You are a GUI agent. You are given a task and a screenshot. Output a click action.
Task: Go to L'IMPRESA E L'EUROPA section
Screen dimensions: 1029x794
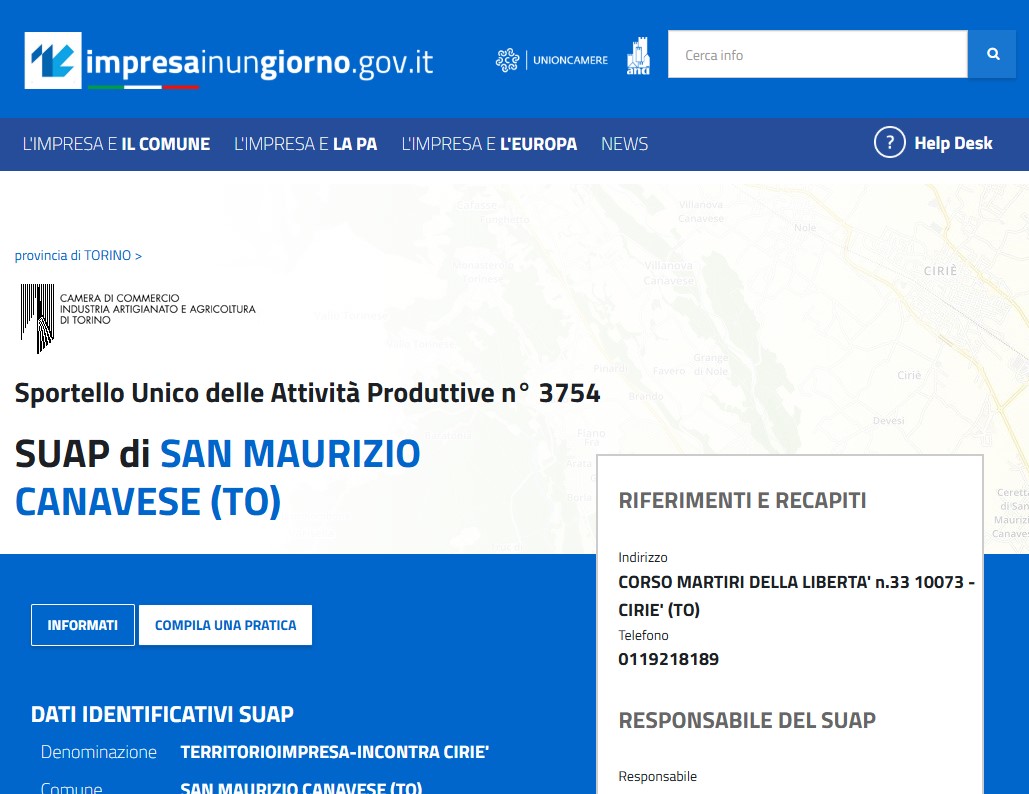point(489,144)
